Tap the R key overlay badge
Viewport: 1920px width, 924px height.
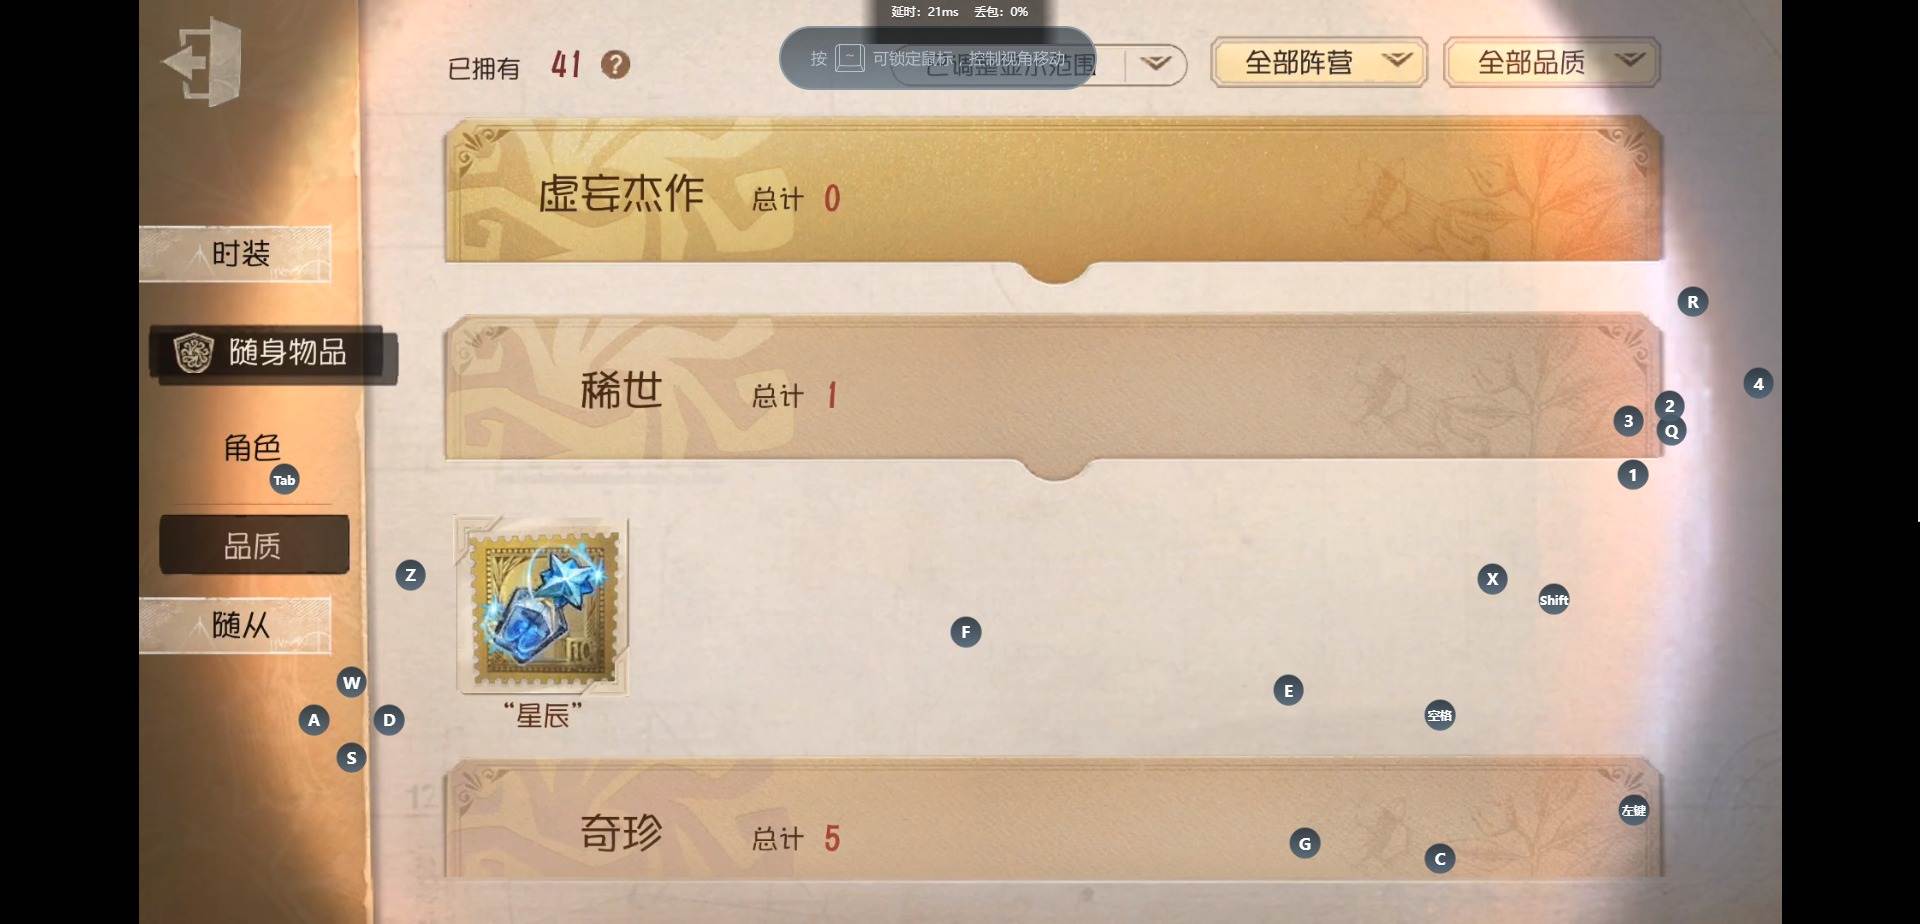(1692, 302)
